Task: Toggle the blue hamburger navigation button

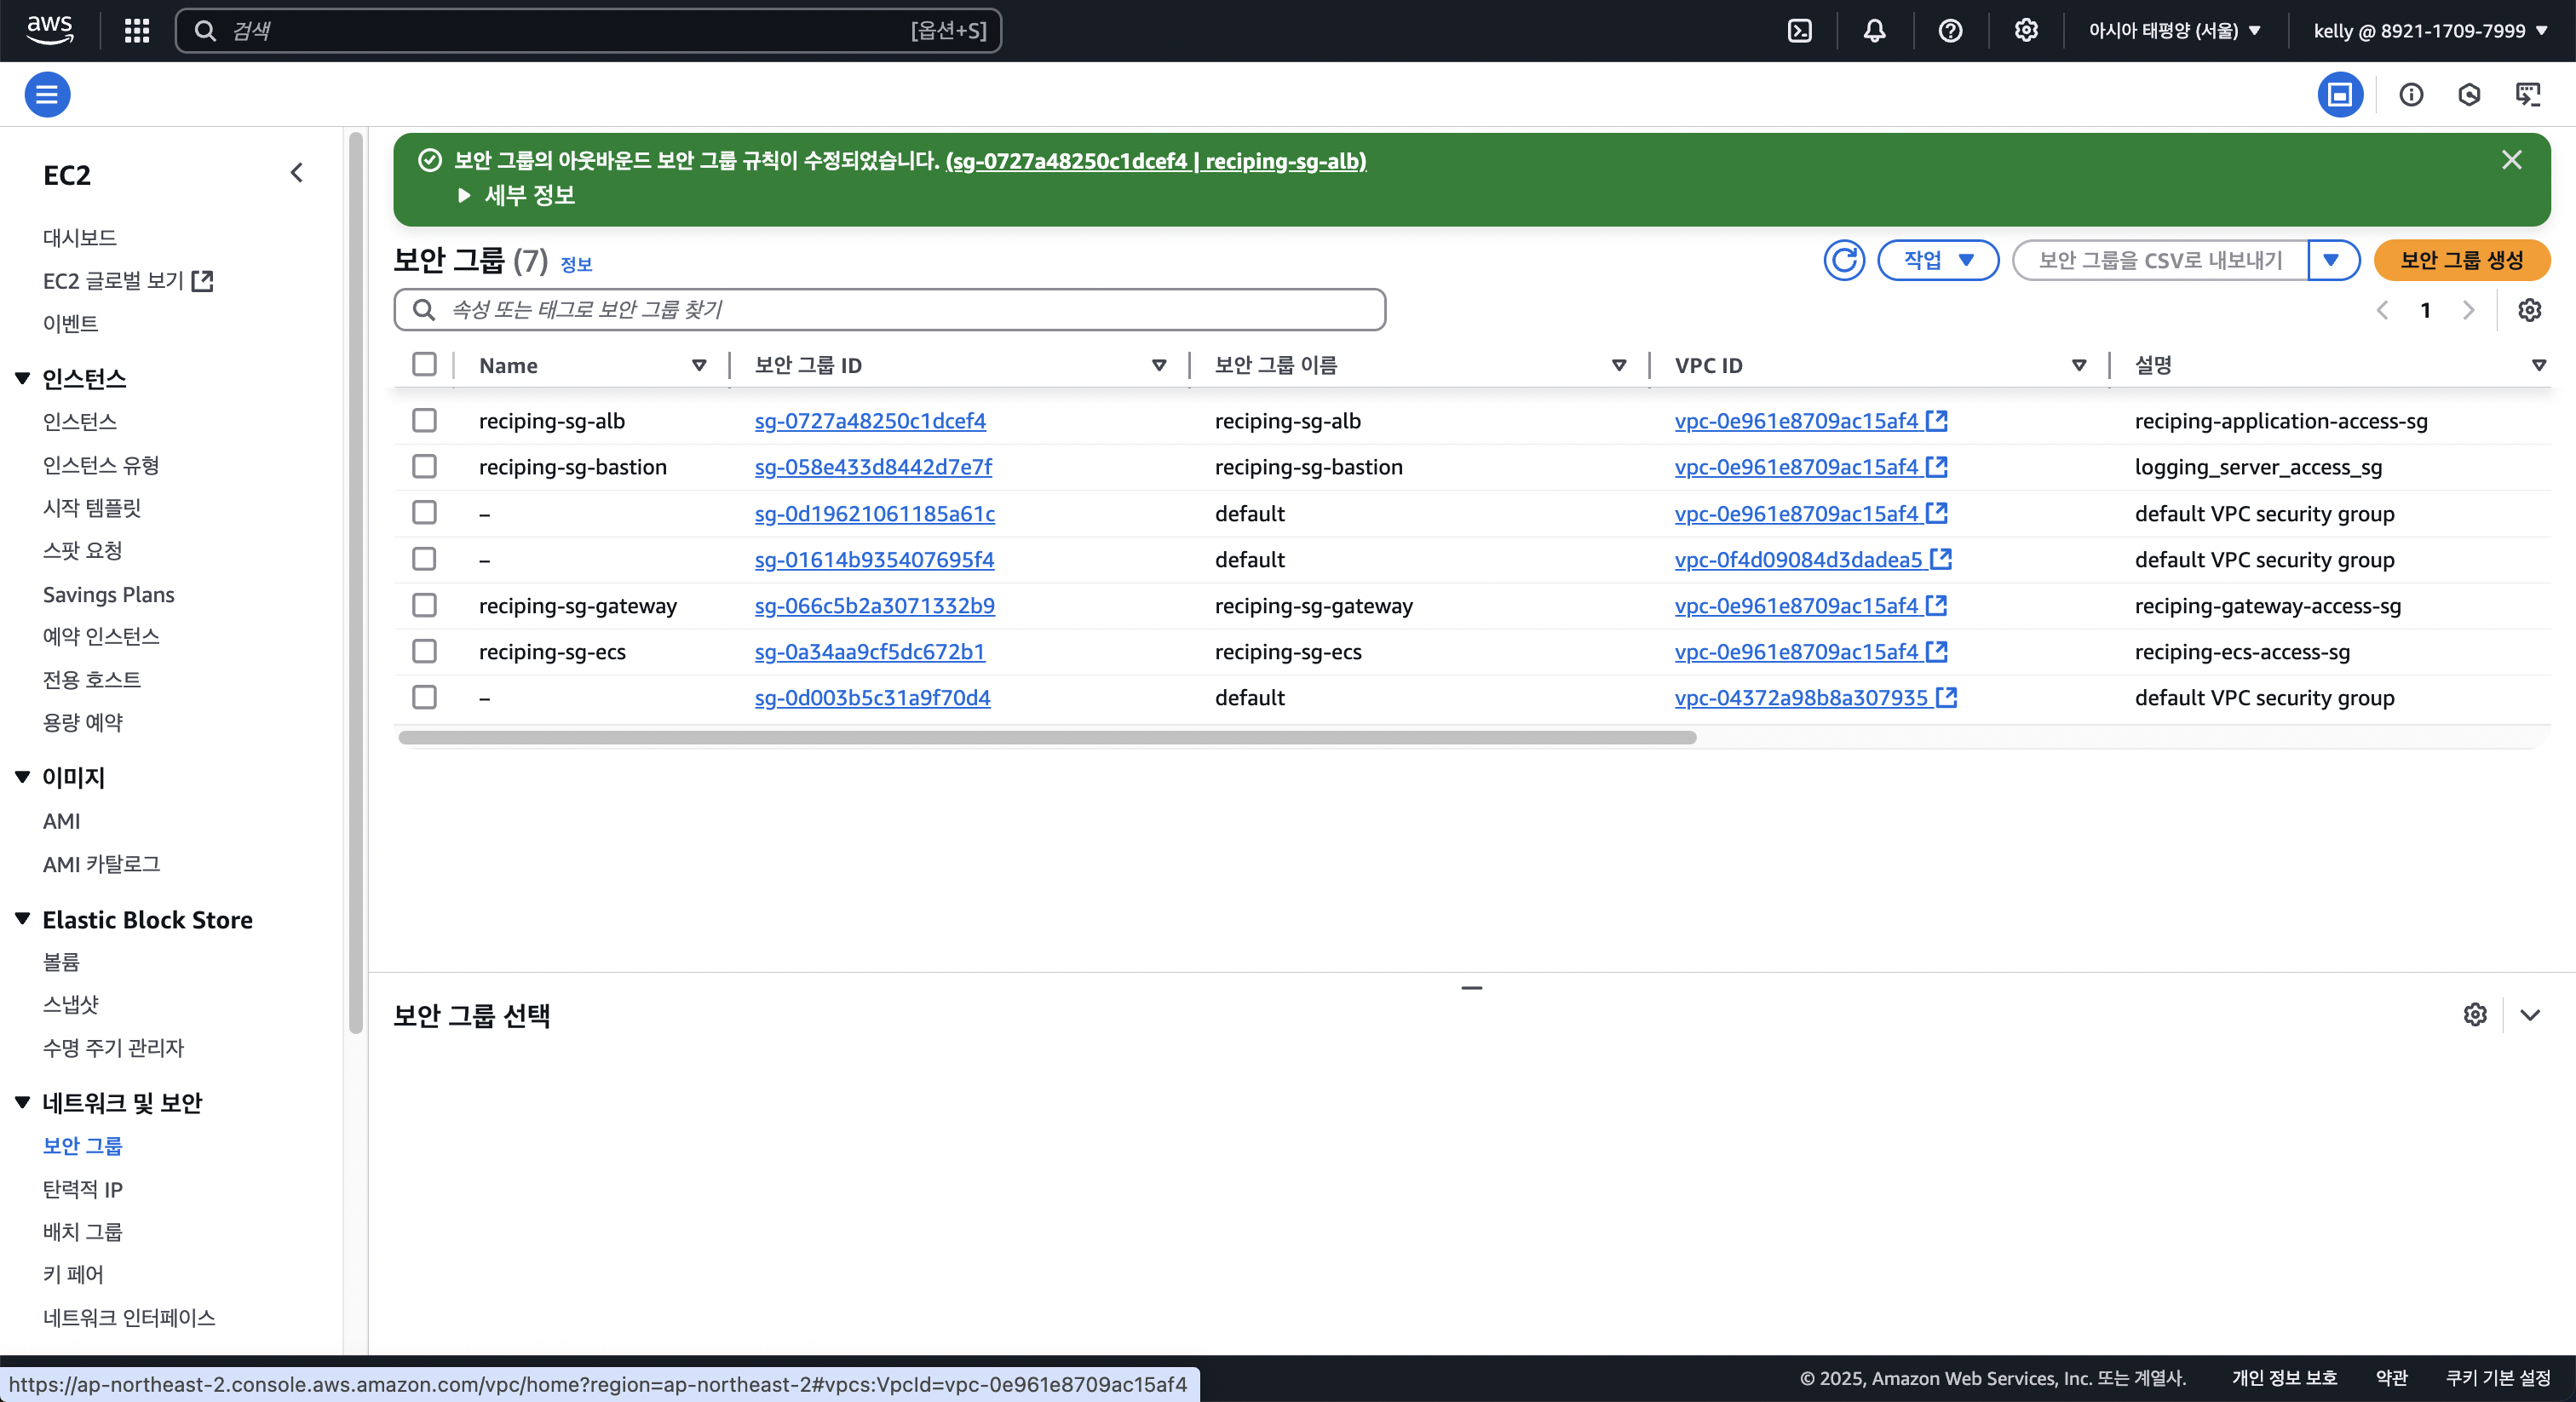Action: point(47,94)
